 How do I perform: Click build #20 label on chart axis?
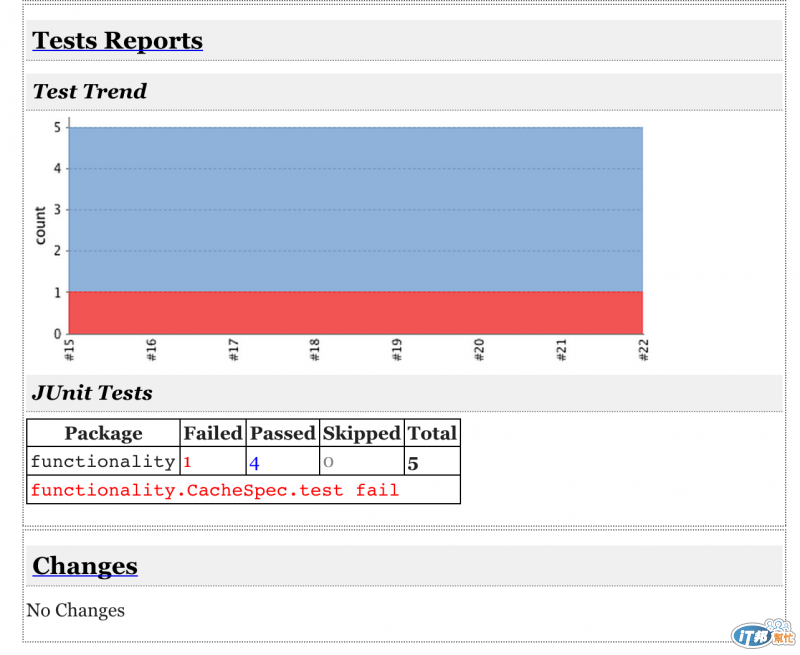479,350
